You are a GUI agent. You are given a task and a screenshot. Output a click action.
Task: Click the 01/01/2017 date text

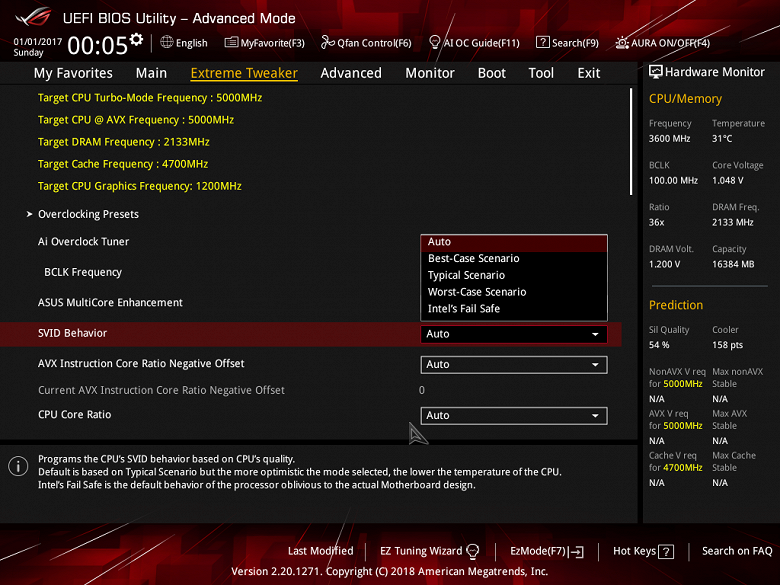[38, 42]
